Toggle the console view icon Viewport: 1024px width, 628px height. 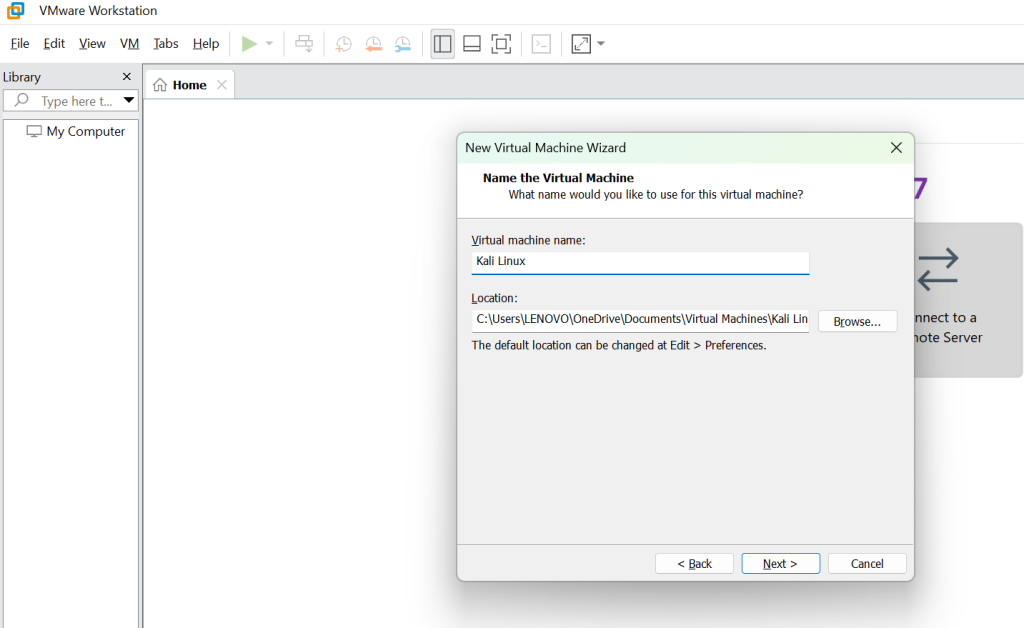[x=541, y=44]
